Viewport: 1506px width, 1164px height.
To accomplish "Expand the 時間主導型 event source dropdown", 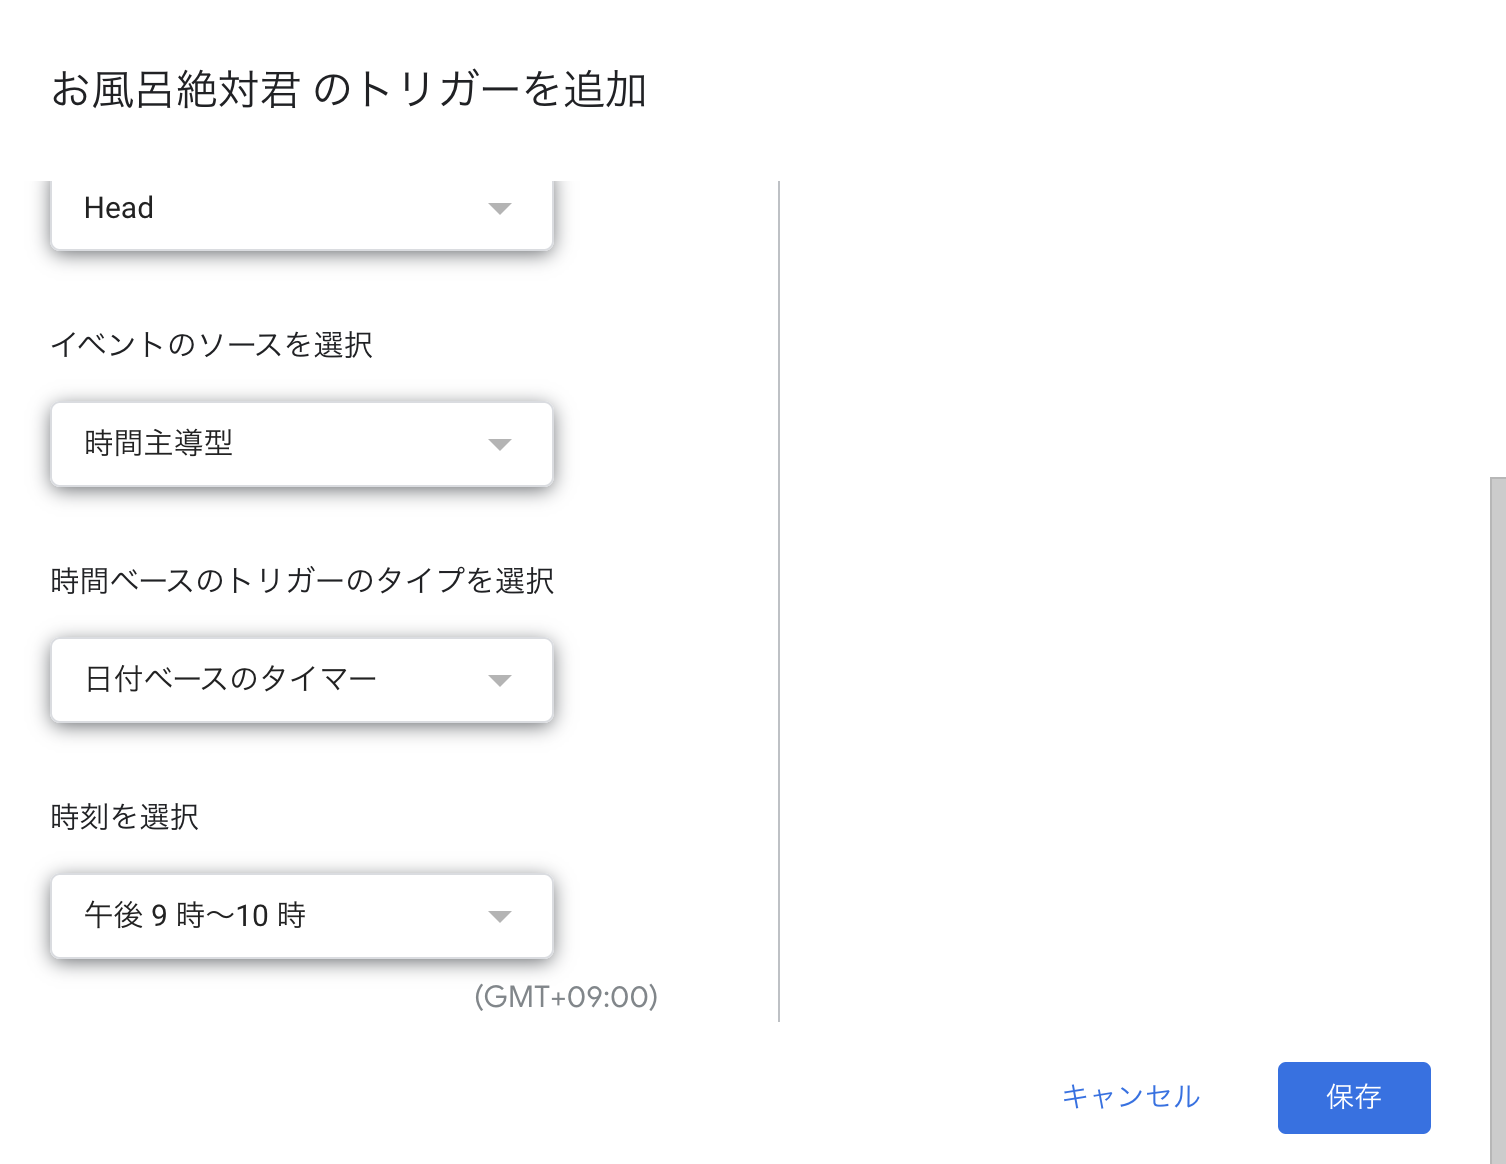I will (300, 445).
